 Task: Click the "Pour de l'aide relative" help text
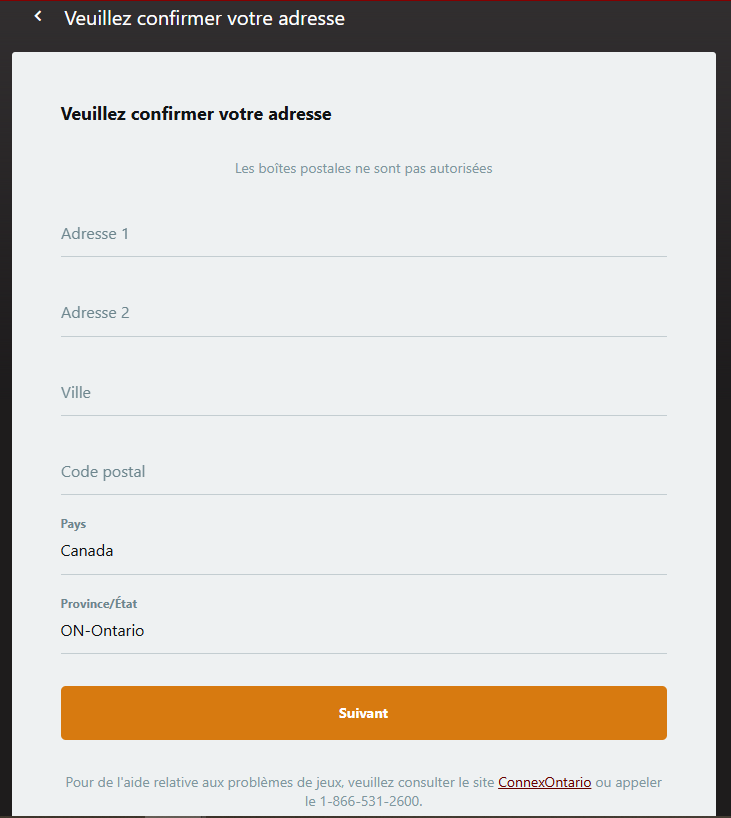(x=280, y=782)
